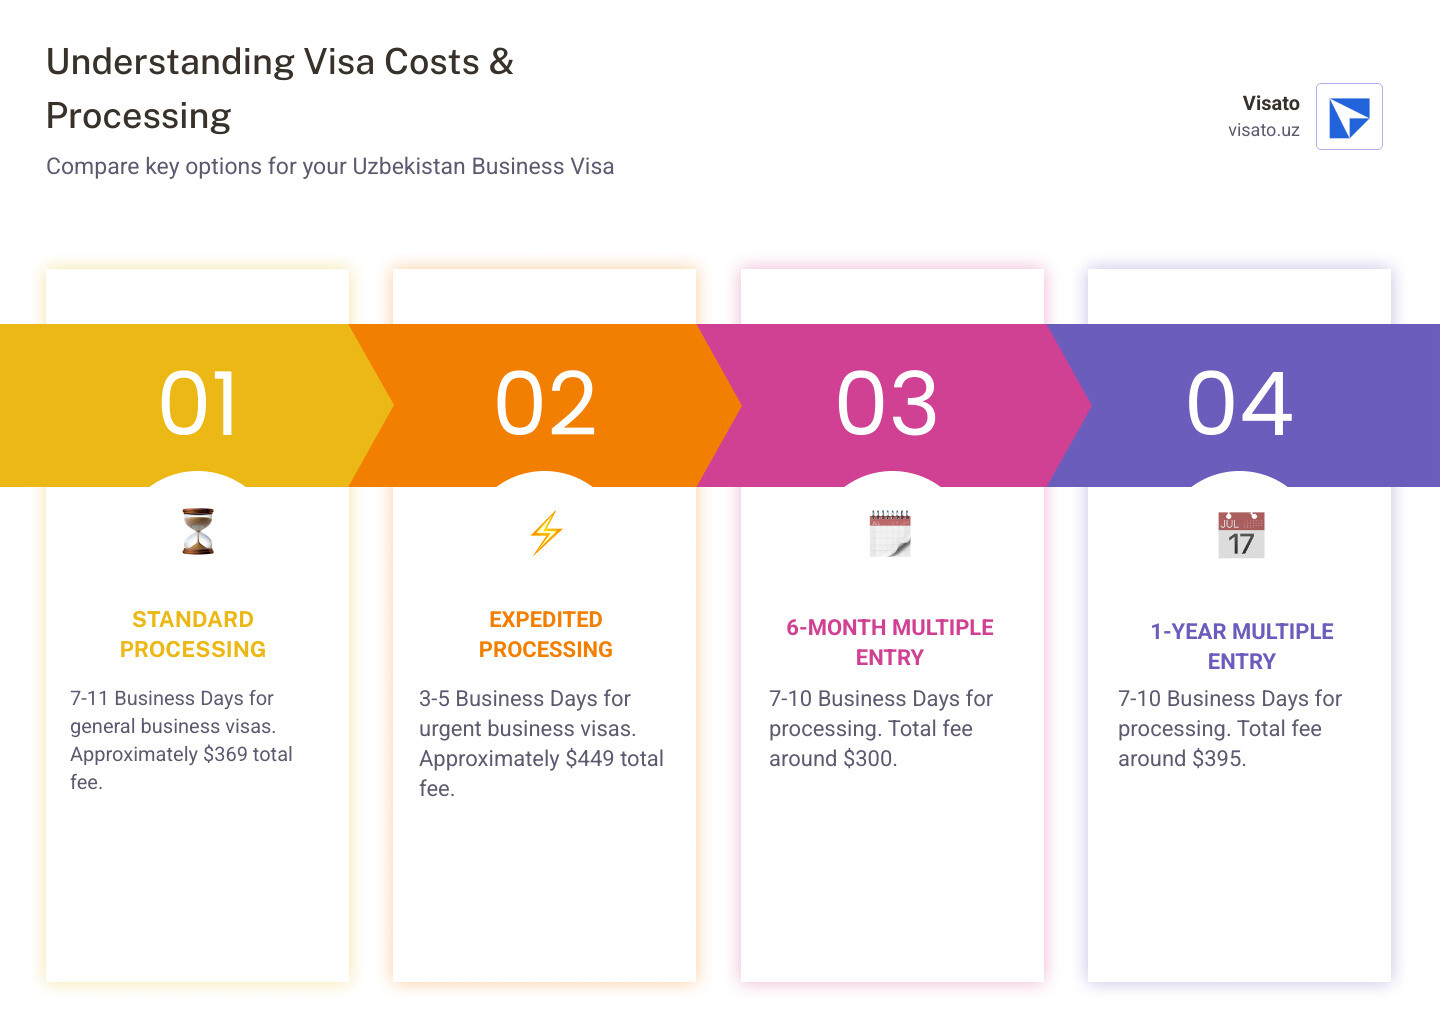This screenshot has width=1440, height=1024.
Task: Click the purple 04 arrow banner
Action: pos(1240,404)
